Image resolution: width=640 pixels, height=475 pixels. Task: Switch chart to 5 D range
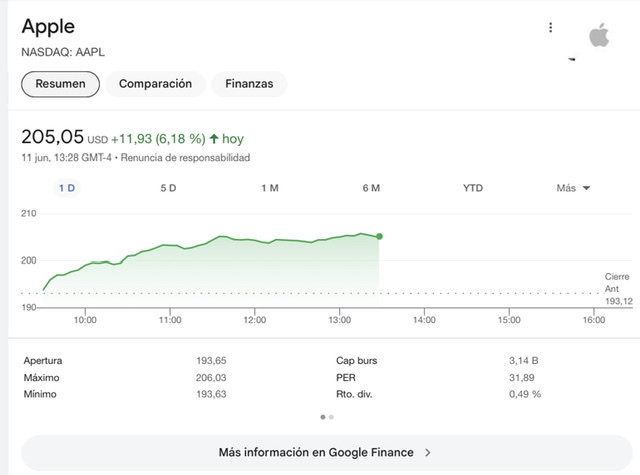pos(168,188)
